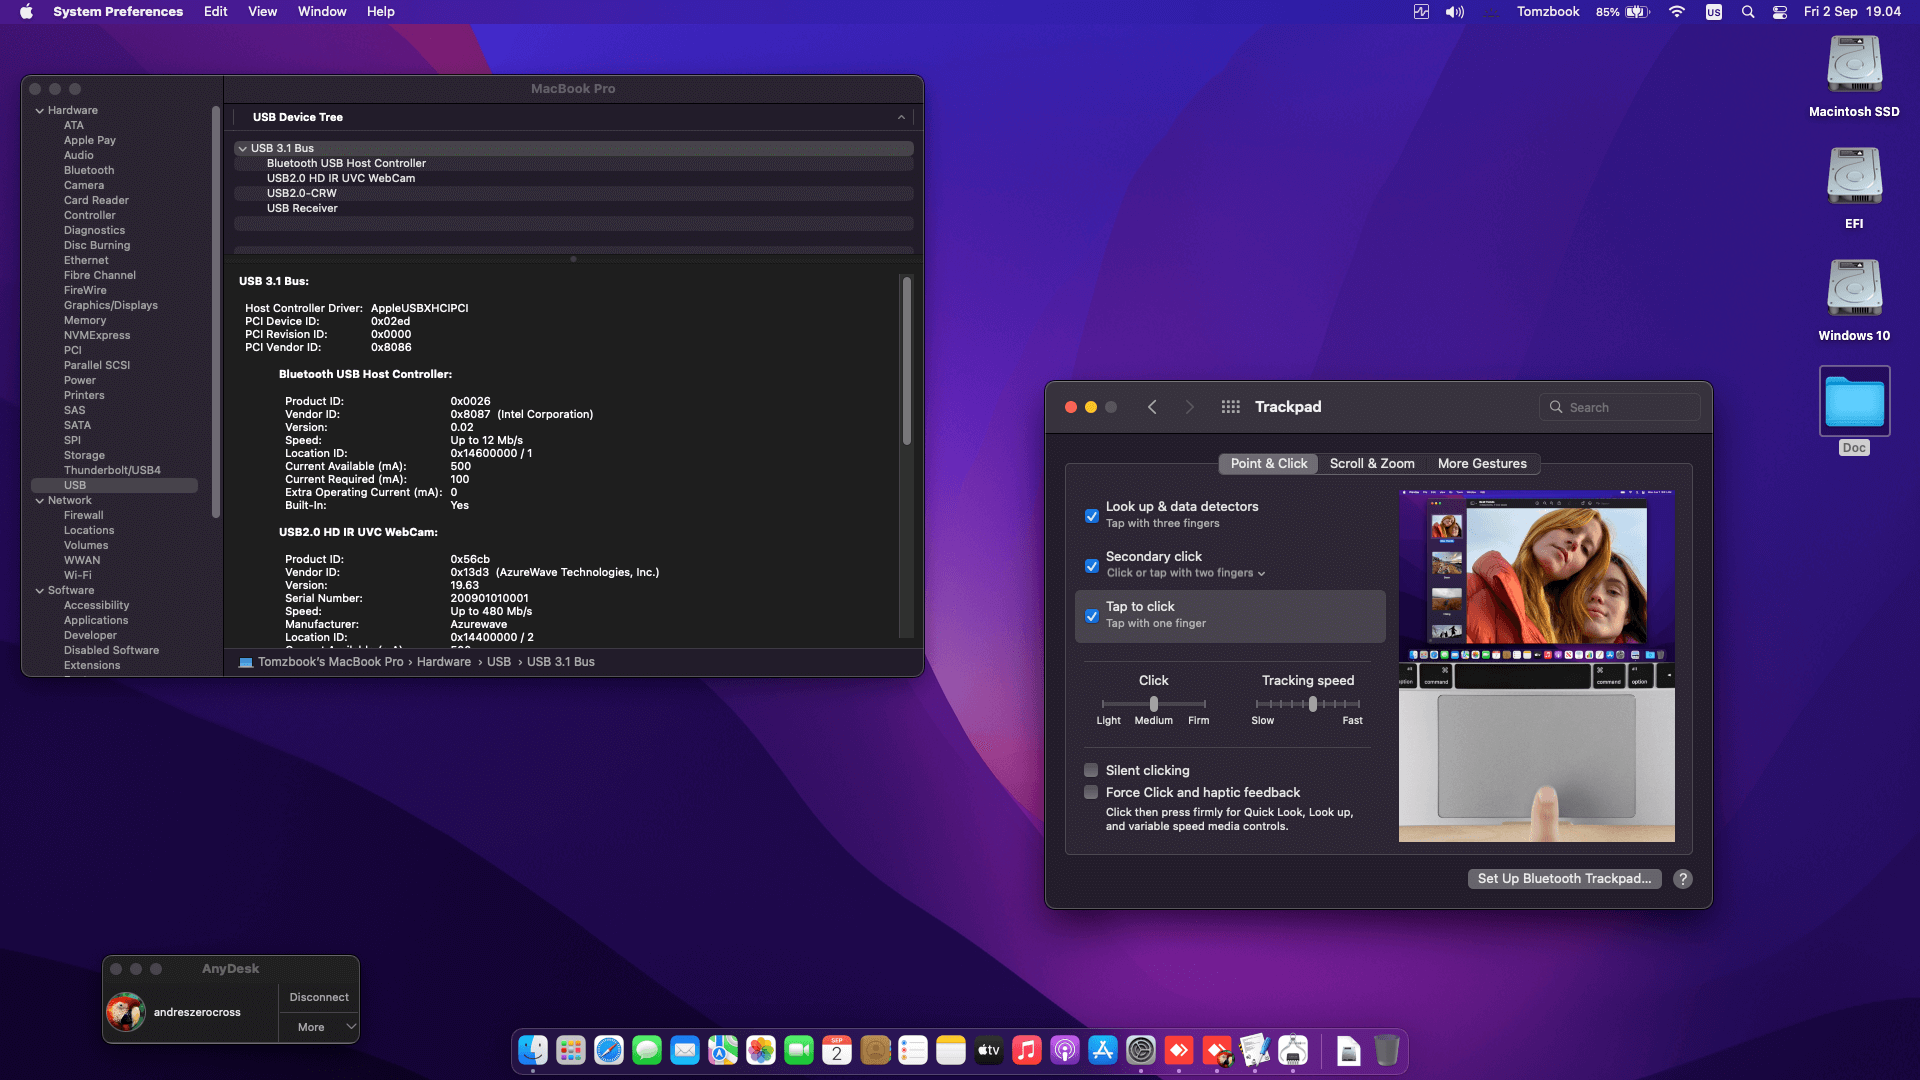
Task: Open the Window menu in menu bar
Action: click(321, 12)
